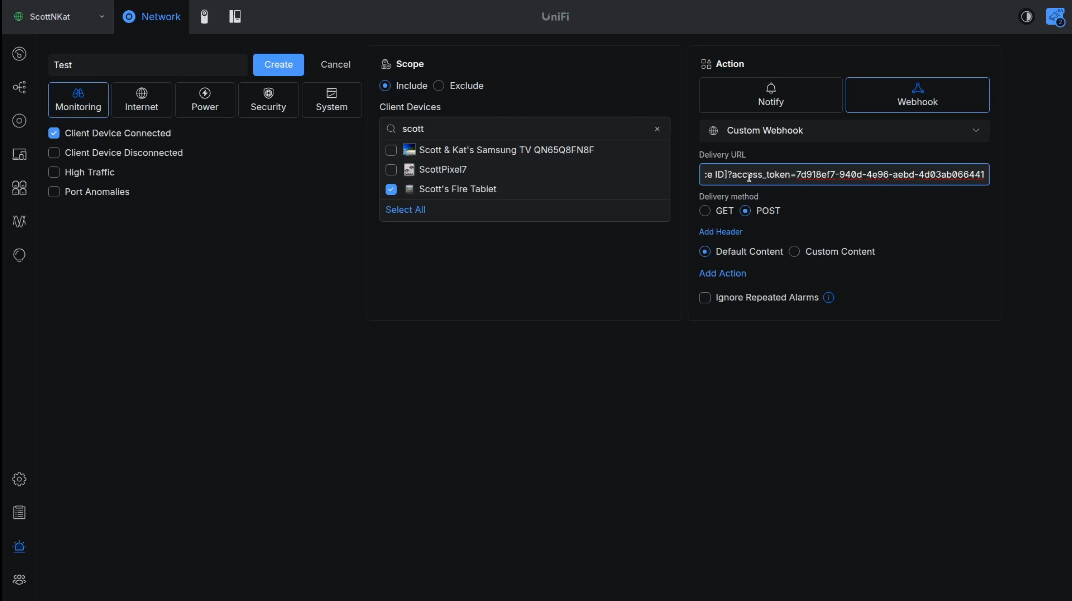
Task: Clear the client device search with X
Action: 657,129
